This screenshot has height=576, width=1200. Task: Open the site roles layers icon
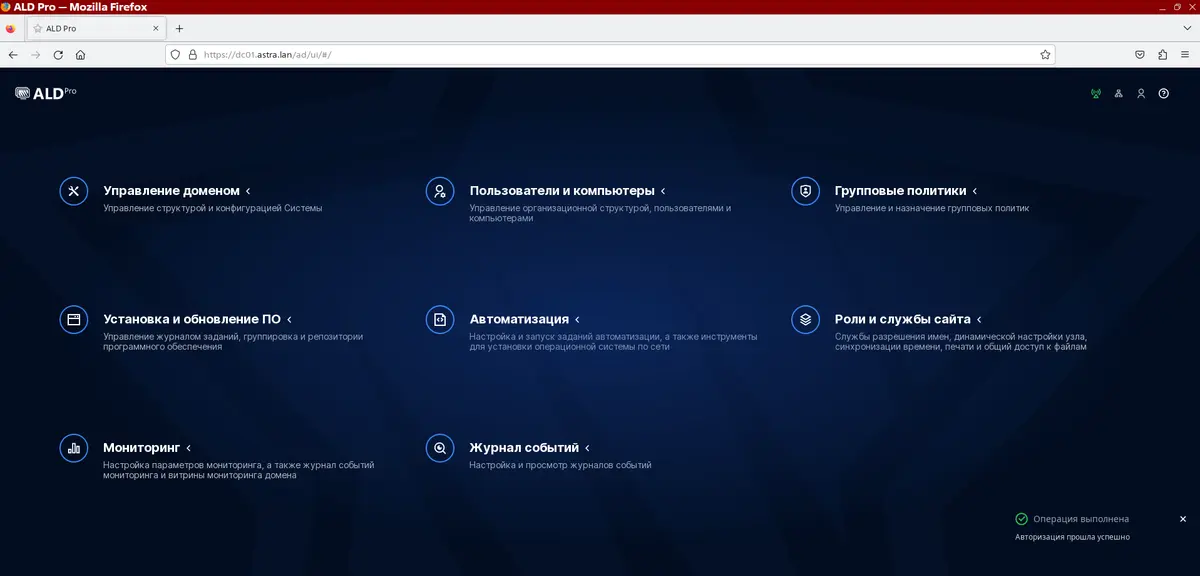pyautogui.click(x=805, y=319)
